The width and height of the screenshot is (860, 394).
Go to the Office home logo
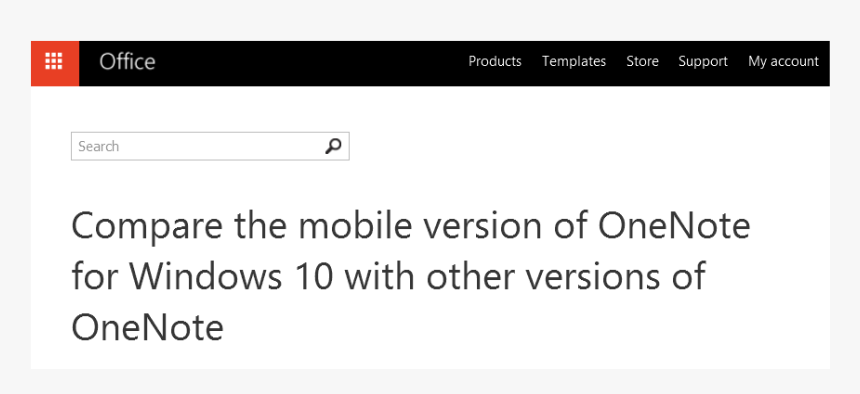(x=127, y=62)
